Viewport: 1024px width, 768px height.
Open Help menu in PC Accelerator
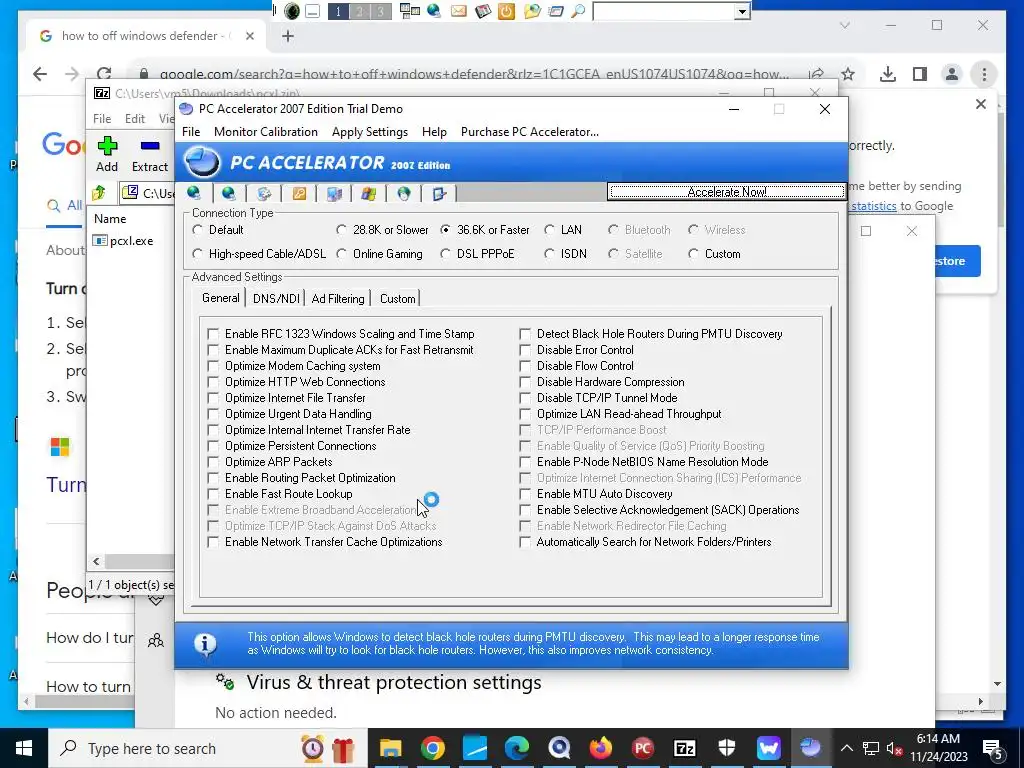tap(434, 132)
